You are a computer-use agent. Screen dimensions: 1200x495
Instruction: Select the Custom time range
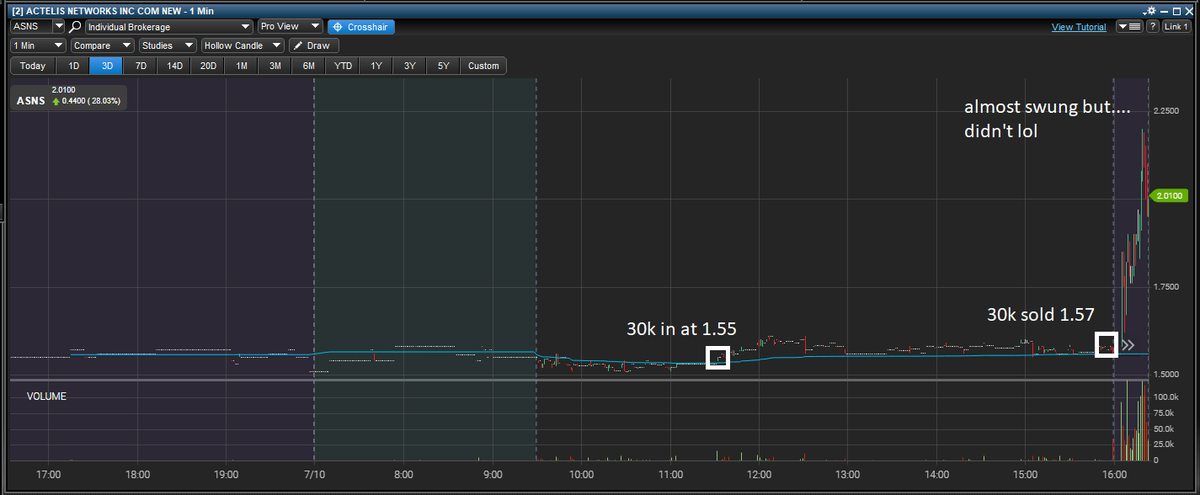click(483, 66)
